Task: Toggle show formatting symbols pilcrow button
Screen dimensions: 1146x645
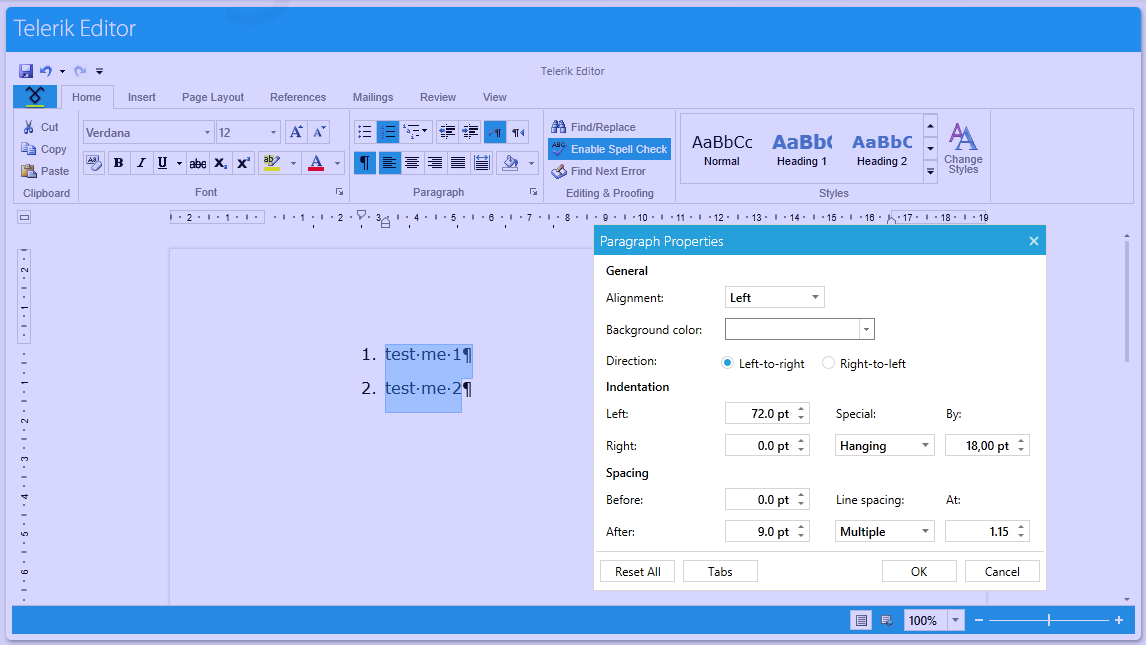Action: coord(365,163)
